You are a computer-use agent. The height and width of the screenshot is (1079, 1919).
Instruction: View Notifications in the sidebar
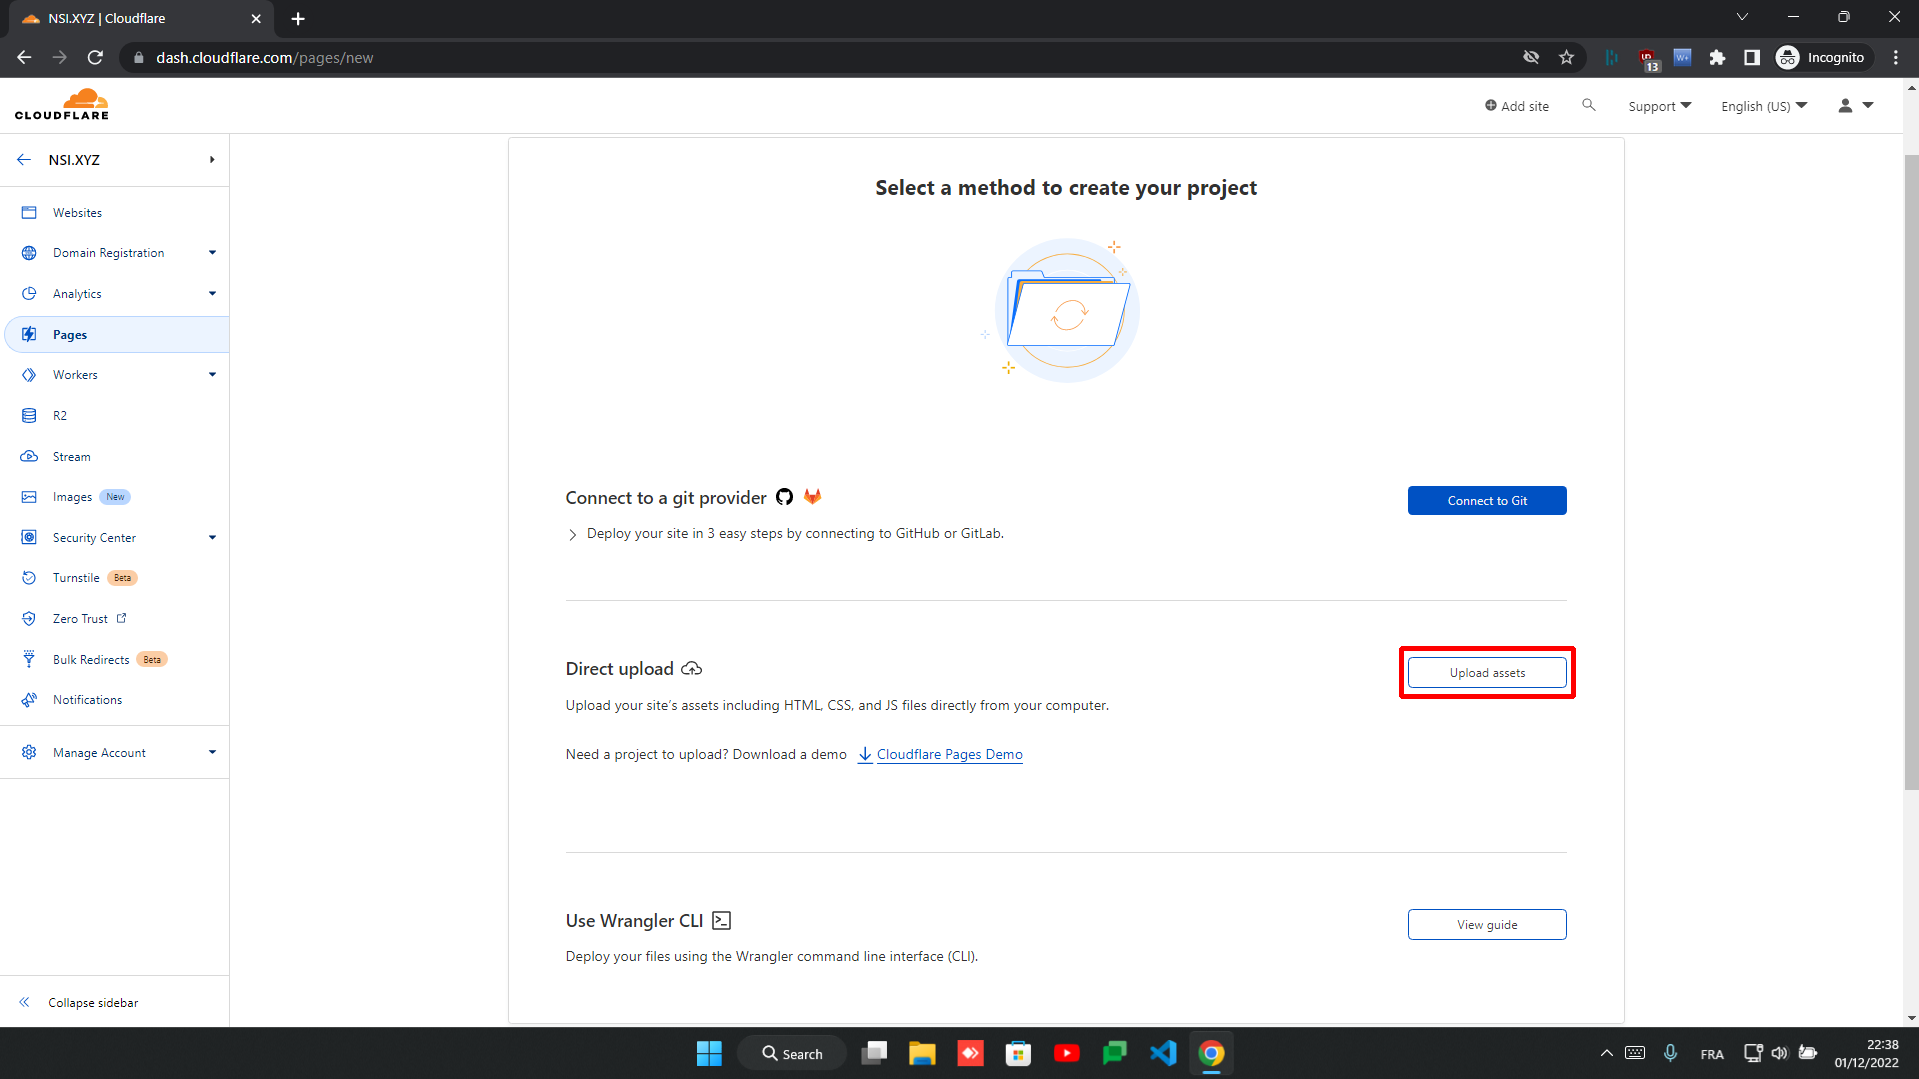(86, 699)
